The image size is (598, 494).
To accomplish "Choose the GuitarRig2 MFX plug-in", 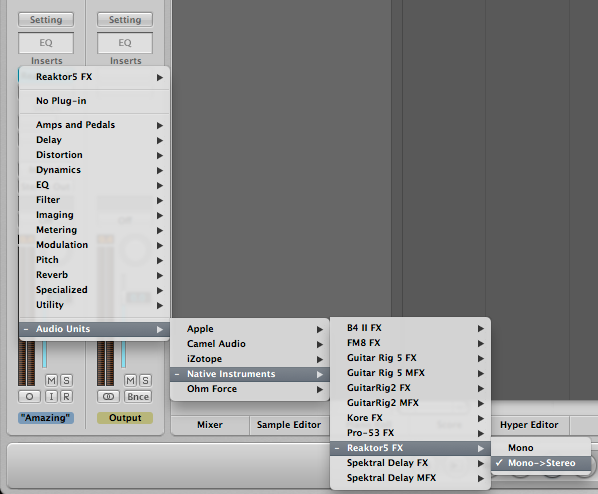I will (x=410, y=403).
